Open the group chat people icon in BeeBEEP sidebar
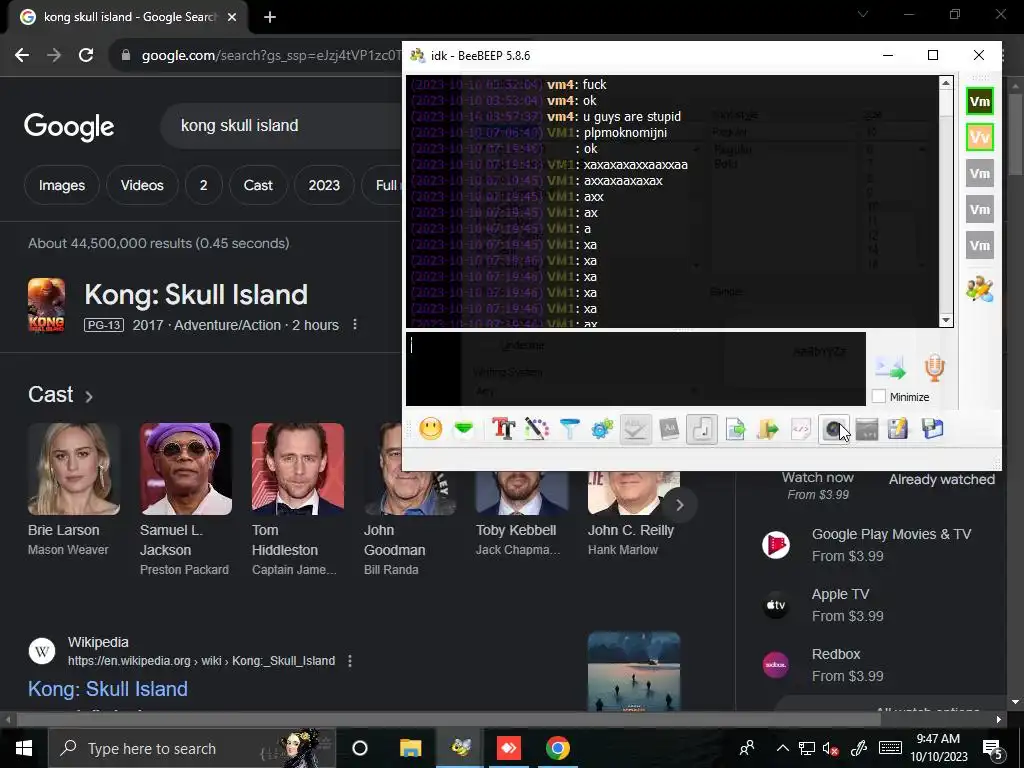 [980, 289]
